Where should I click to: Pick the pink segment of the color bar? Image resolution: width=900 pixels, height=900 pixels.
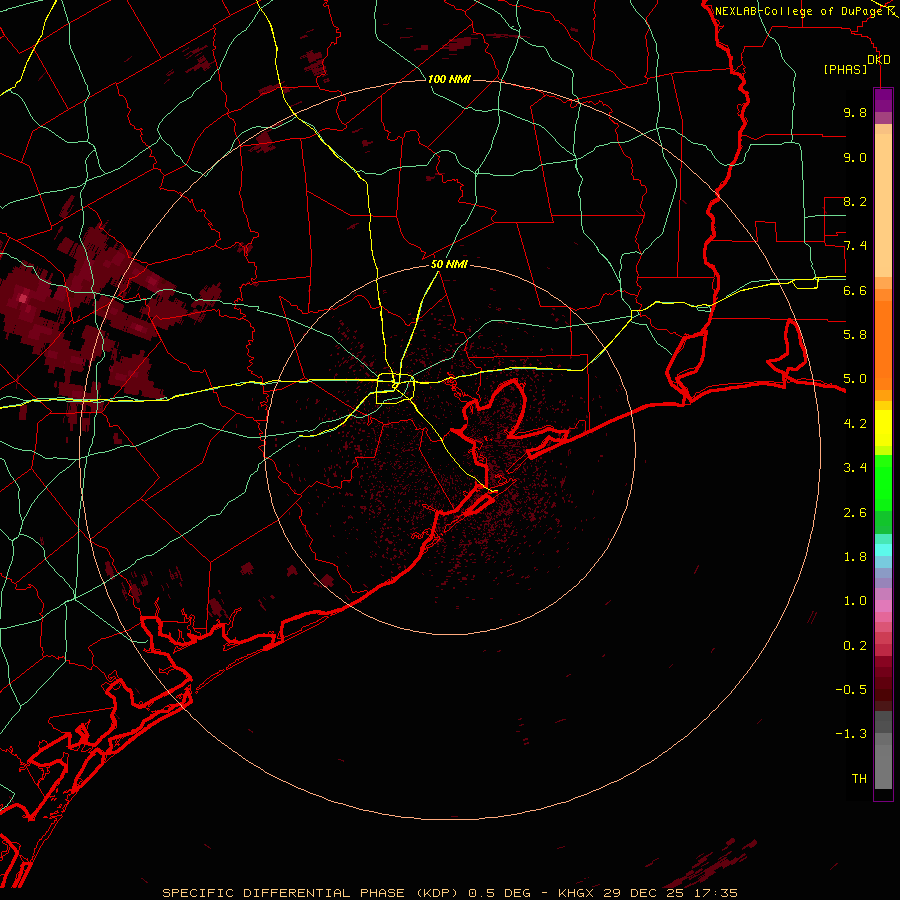(883, 606)
